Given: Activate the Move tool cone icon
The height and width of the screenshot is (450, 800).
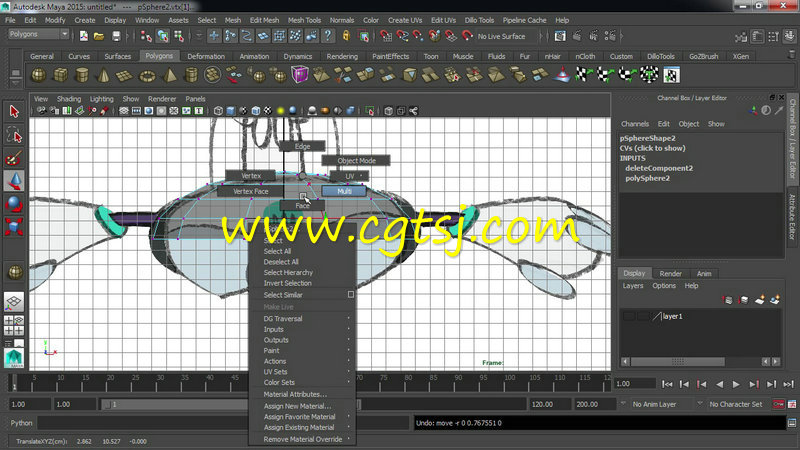Looking at the screenshot, I should coord(14,181).
